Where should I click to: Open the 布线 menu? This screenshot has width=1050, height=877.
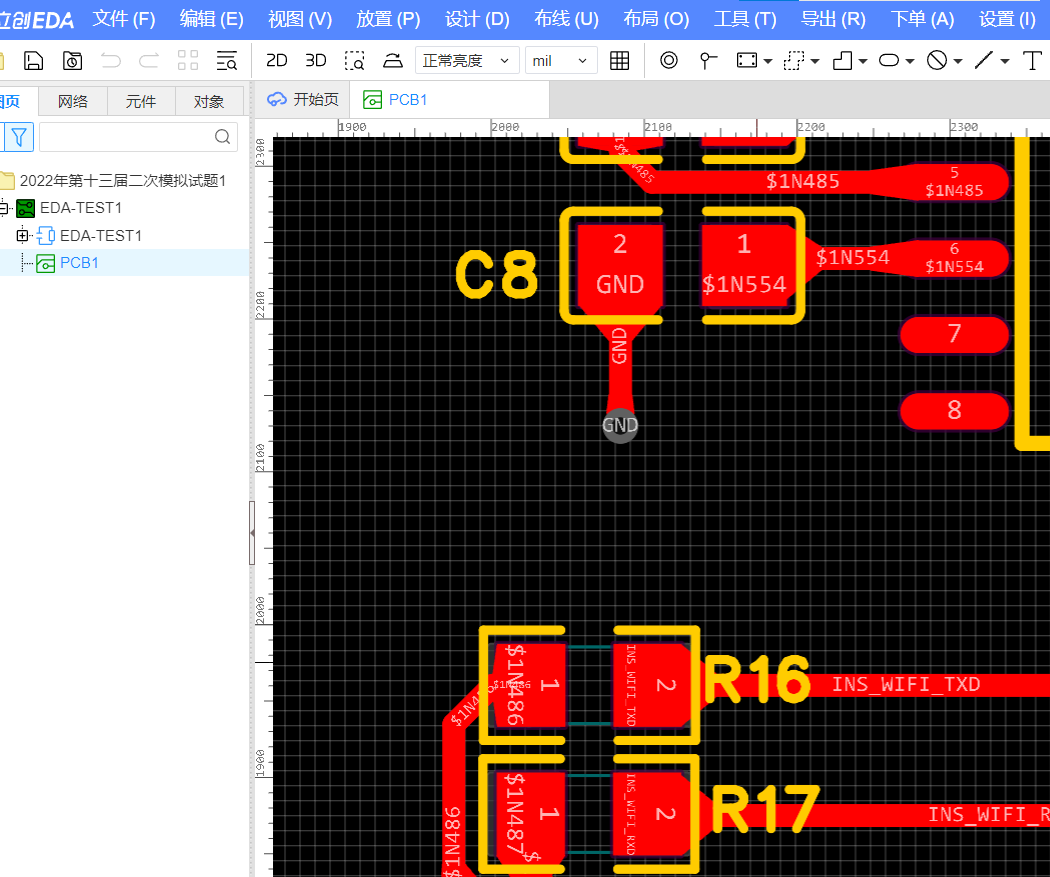coord(566,18)
